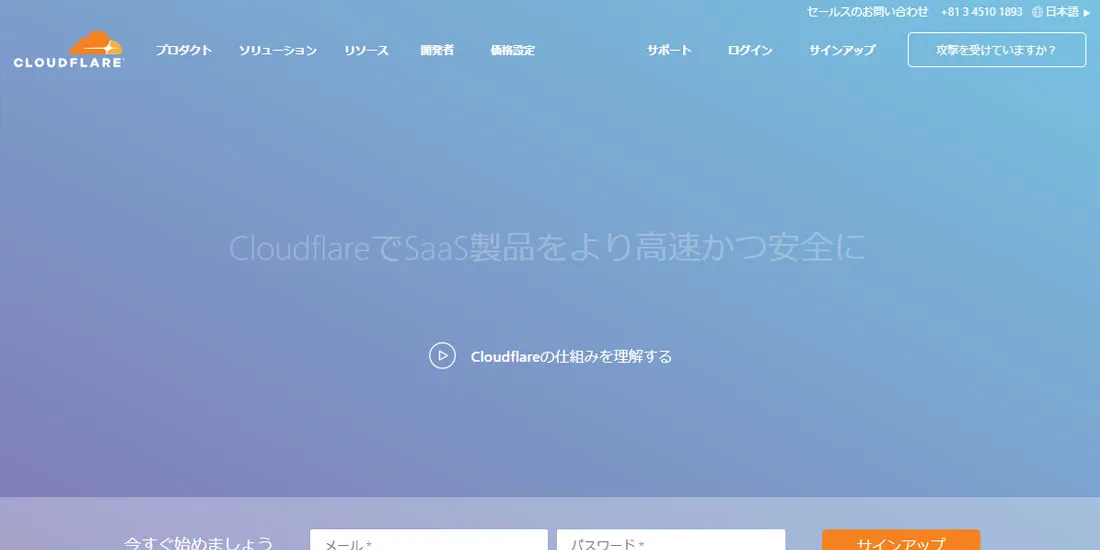Play the Cloudflare overview video circle icon

[x=442, y=356]
